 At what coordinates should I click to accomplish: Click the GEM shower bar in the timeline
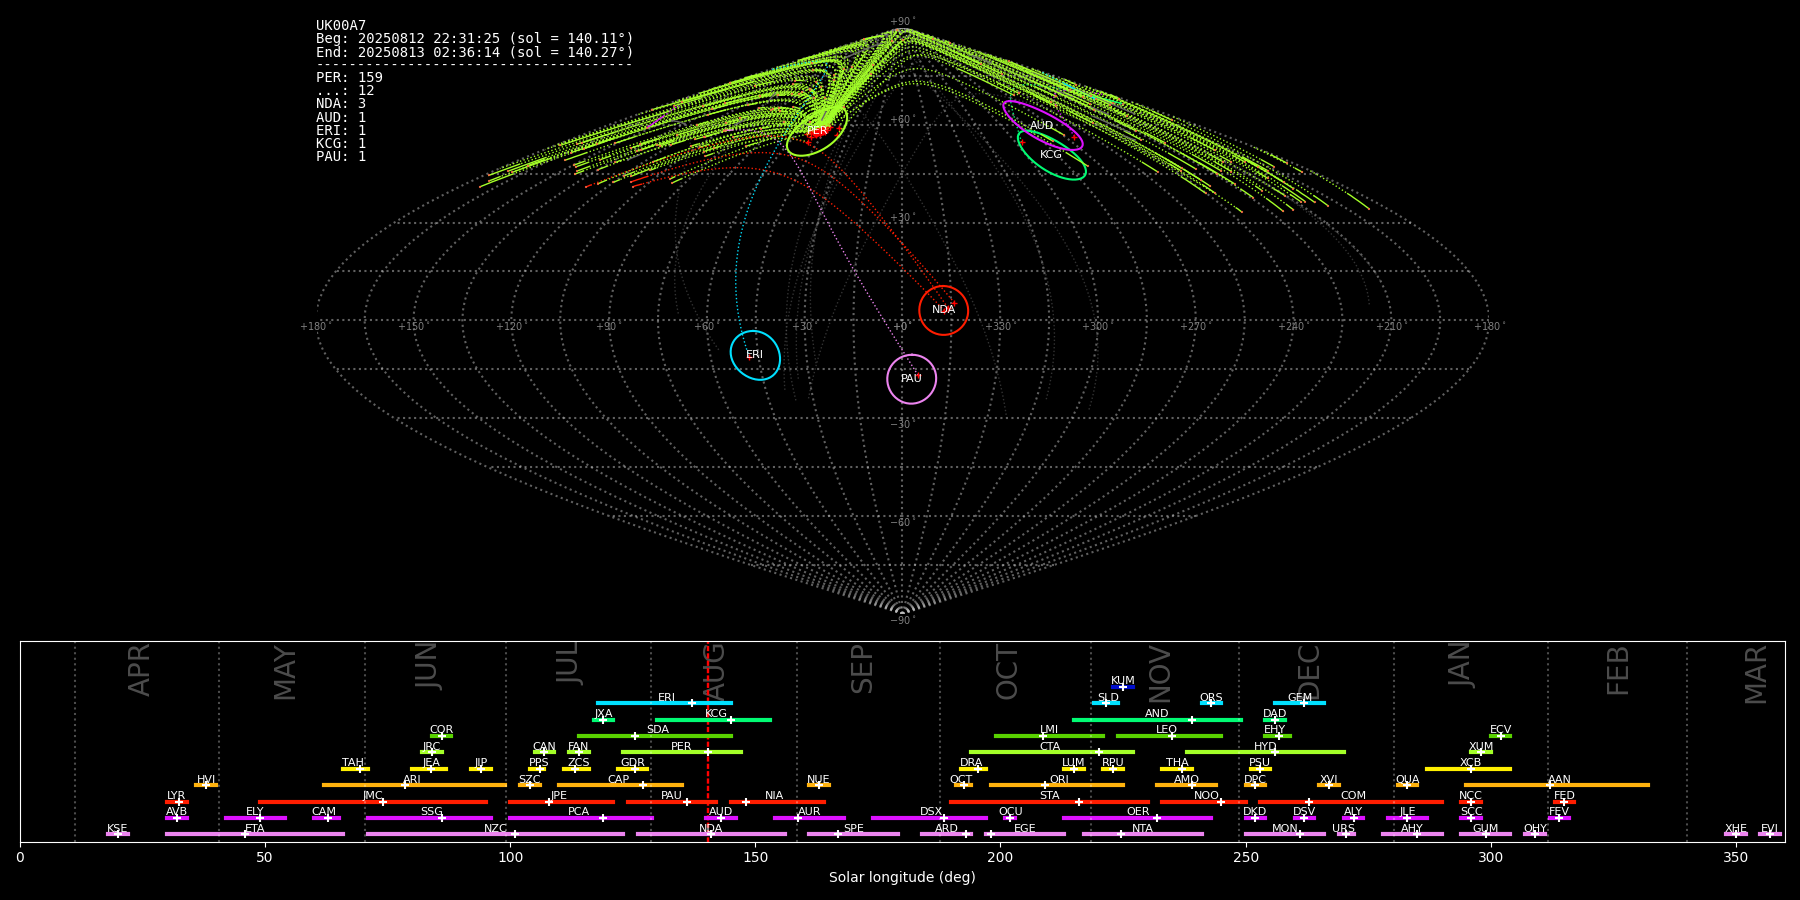point(1299,703)
